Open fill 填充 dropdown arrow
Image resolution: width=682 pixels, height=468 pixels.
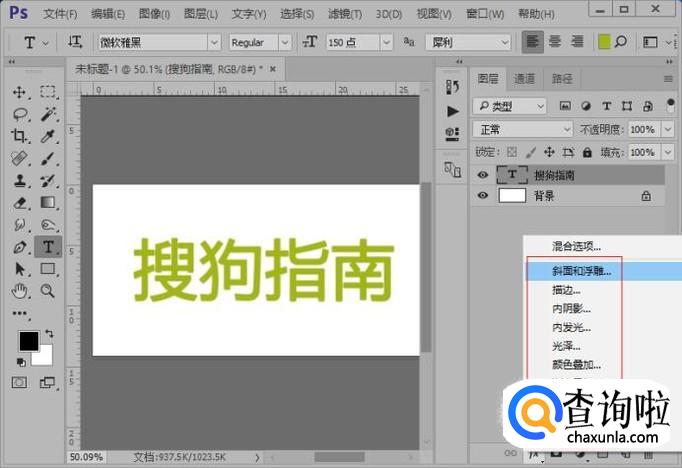668,152
